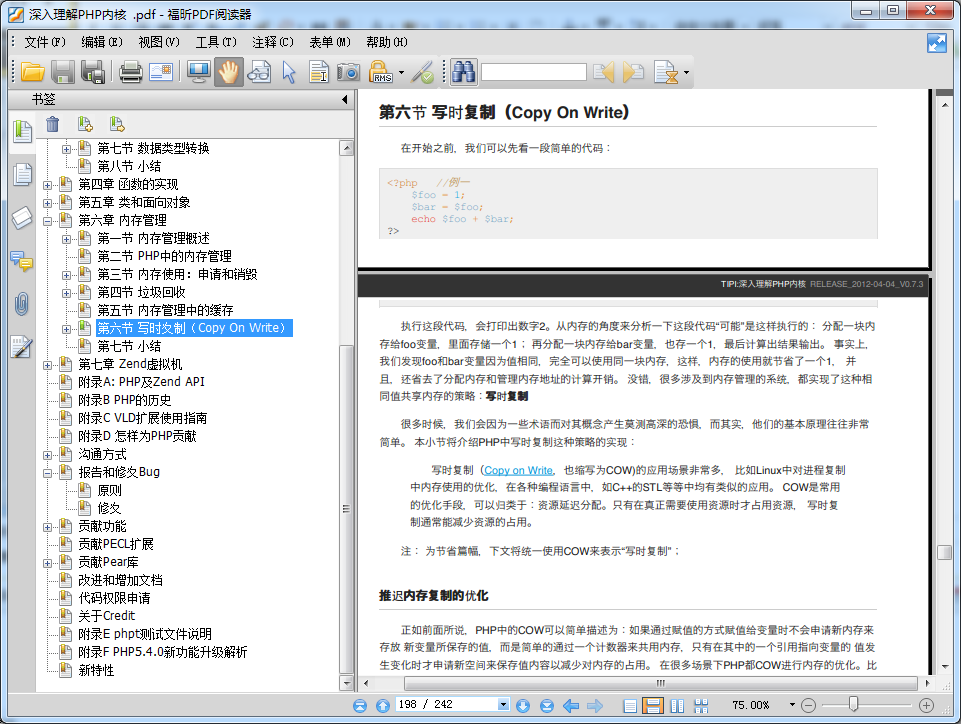Activate the Hand tool
The image size is (961, 724).
pos(229,72)
